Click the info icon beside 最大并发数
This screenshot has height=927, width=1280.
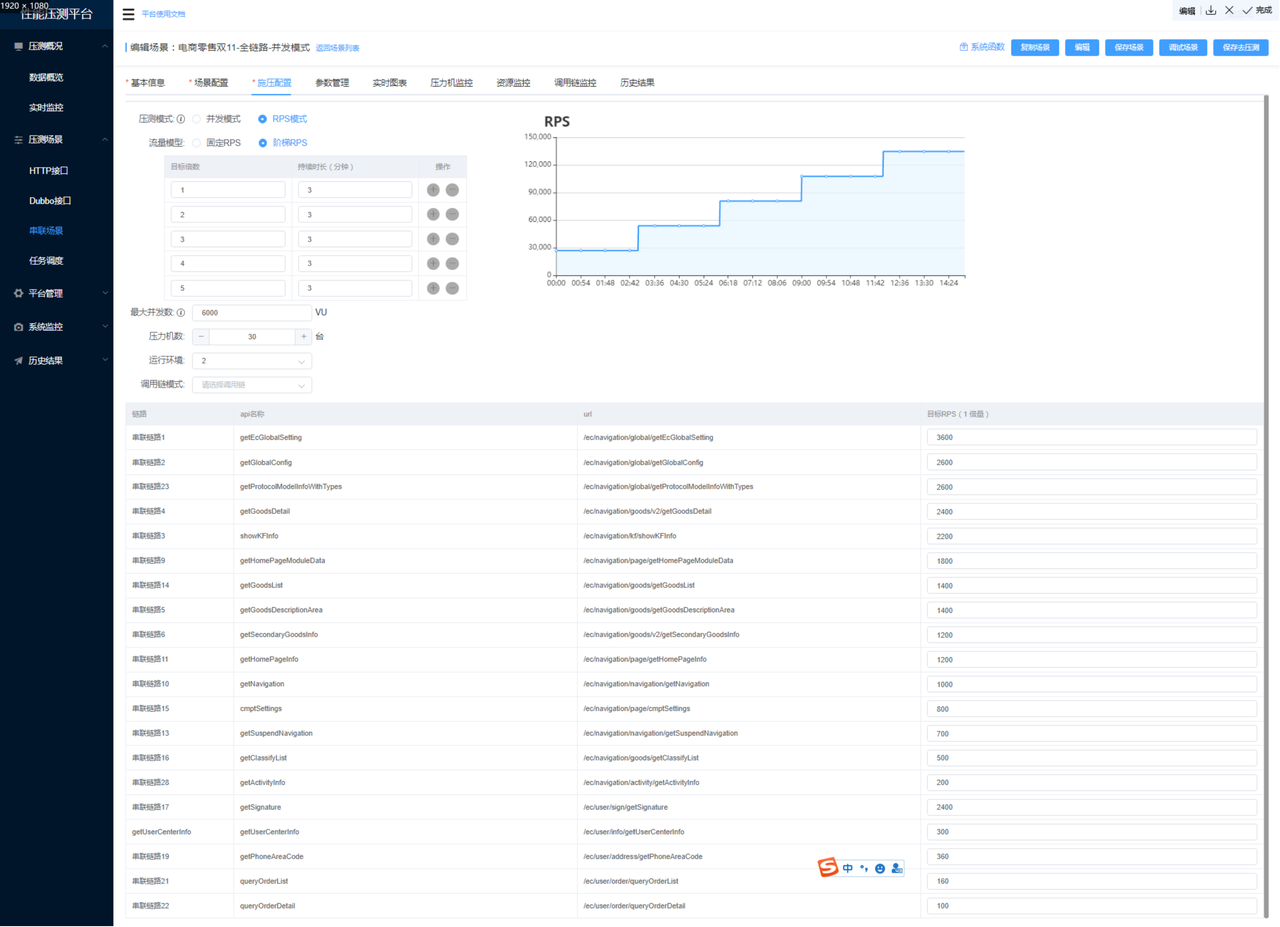tap(181, 313)
